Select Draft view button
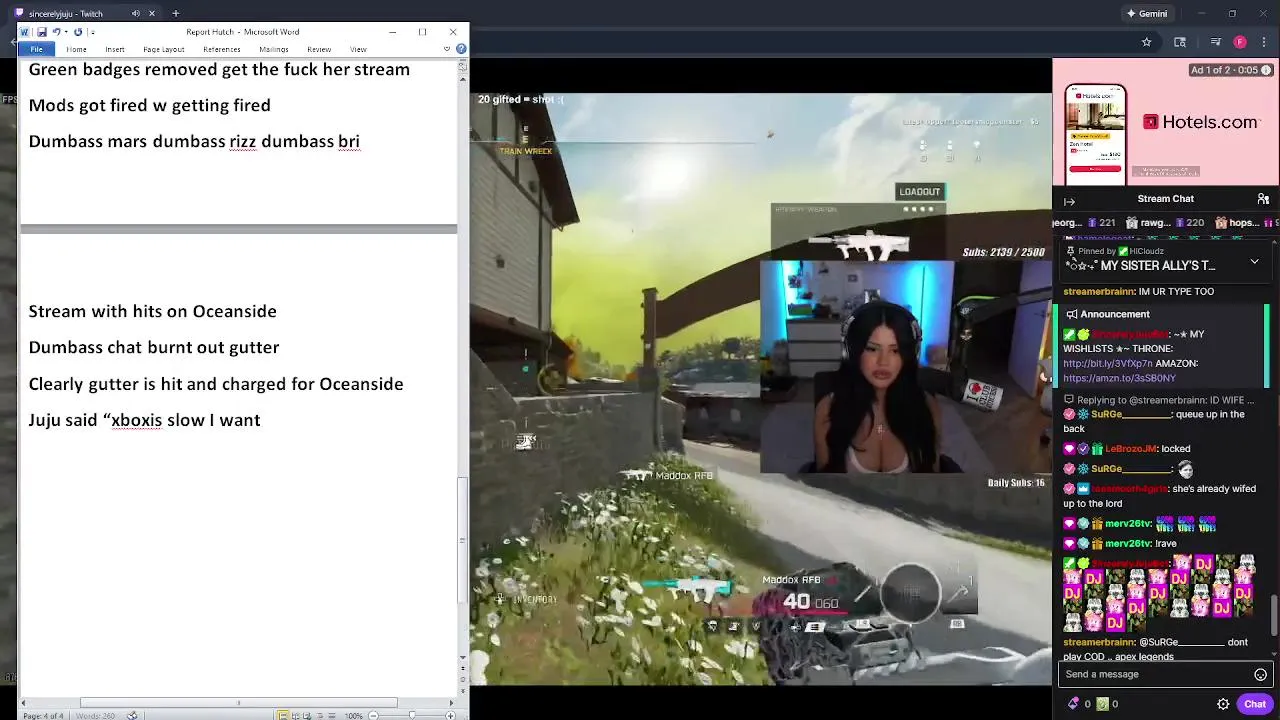The image size is (1280, 720). coord(332,715)
